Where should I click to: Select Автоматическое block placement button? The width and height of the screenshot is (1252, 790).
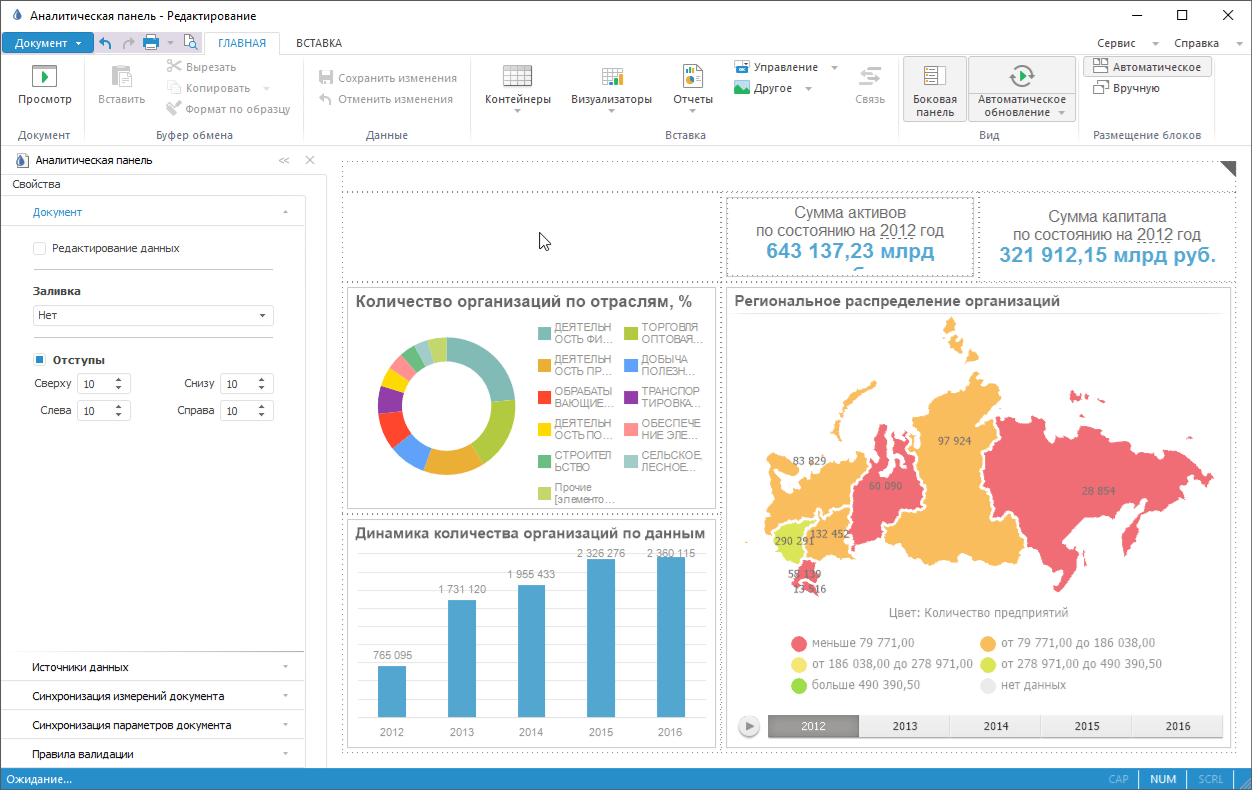(x=1147, y=66)
